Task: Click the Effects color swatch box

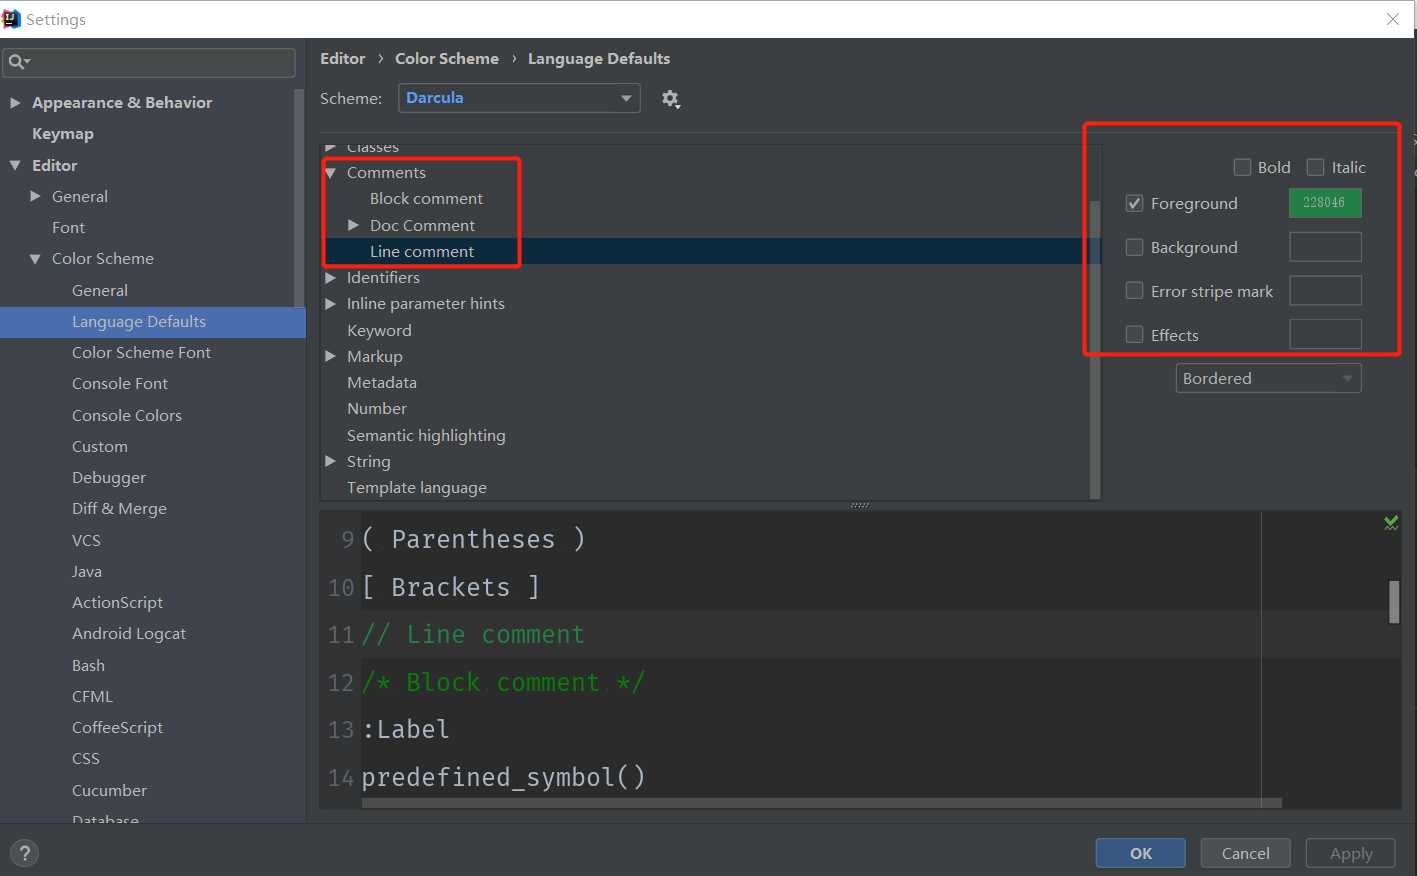Action: coord(1325,335)
